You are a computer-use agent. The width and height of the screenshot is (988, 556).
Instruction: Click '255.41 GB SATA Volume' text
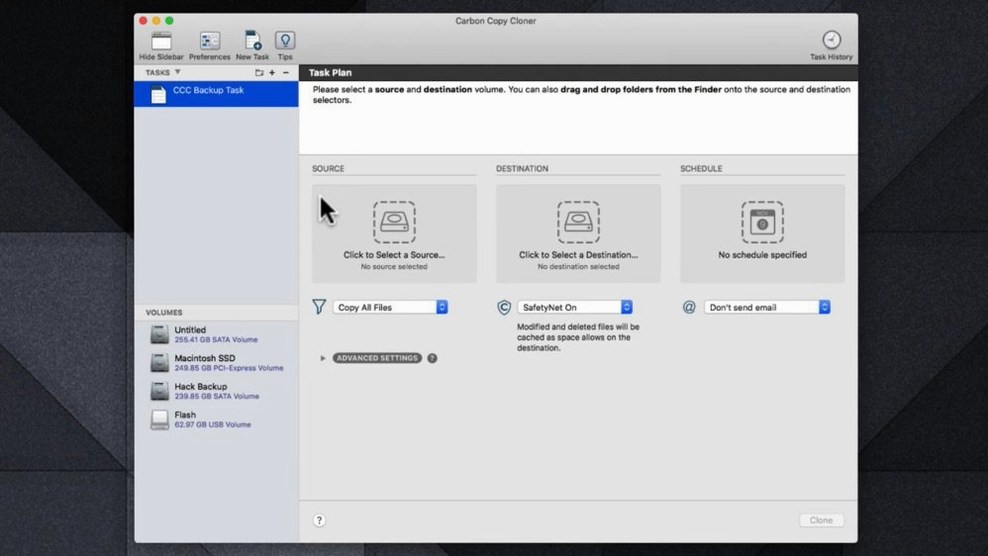pos(216,340)
